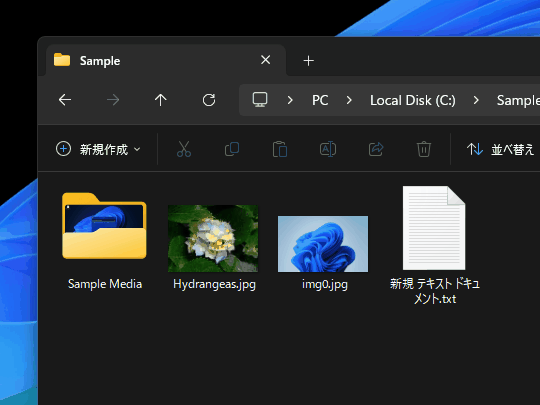
Task: Select the Hydrangeas.jpg thumbnail
Action: tap(213, 238)
